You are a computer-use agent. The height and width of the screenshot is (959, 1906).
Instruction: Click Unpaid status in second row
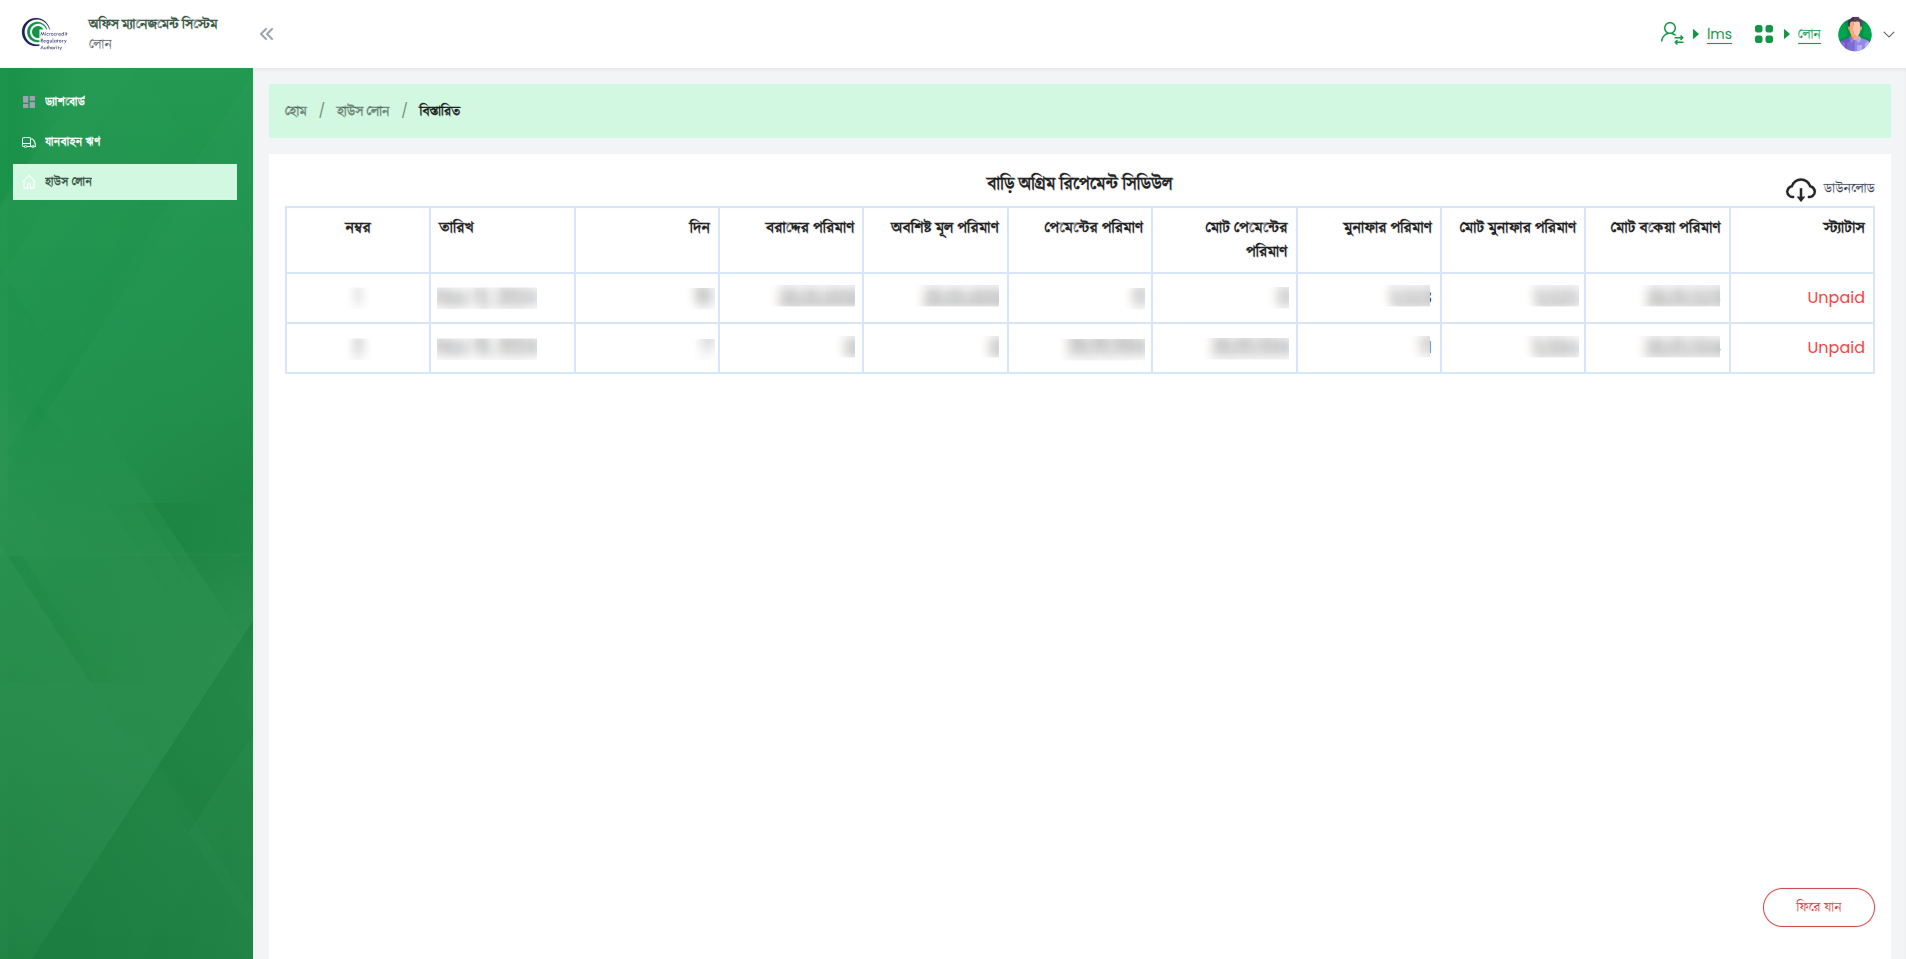pos(1836,348)
